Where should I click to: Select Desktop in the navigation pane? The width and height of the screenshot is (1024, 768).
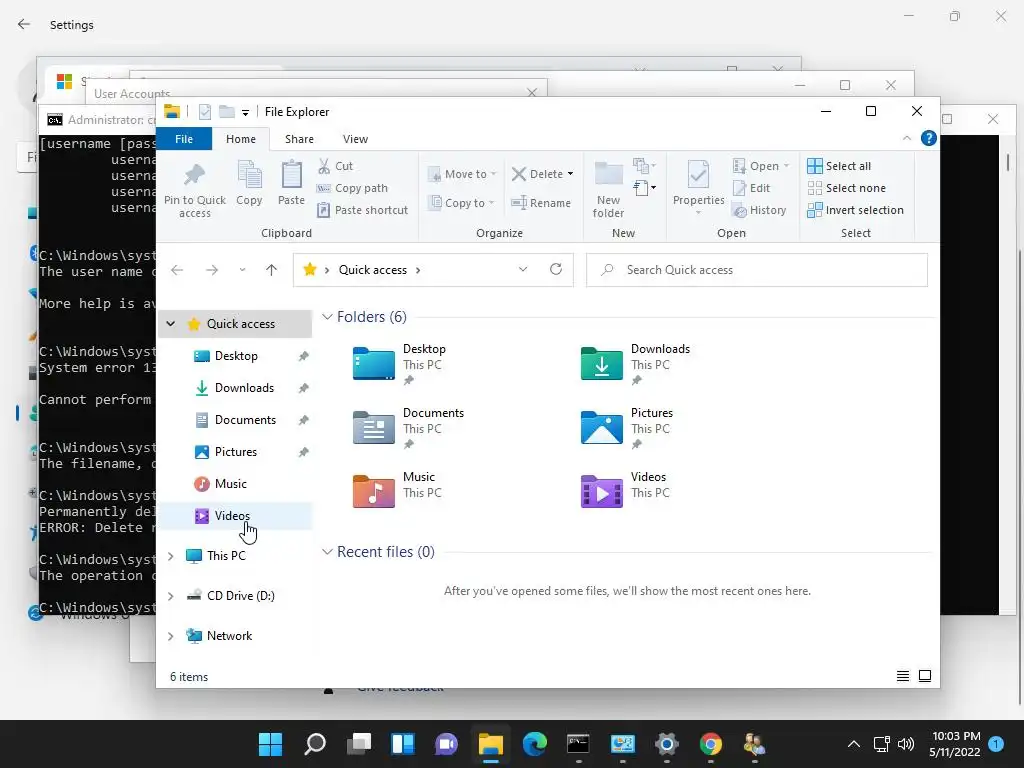point(235,355)
